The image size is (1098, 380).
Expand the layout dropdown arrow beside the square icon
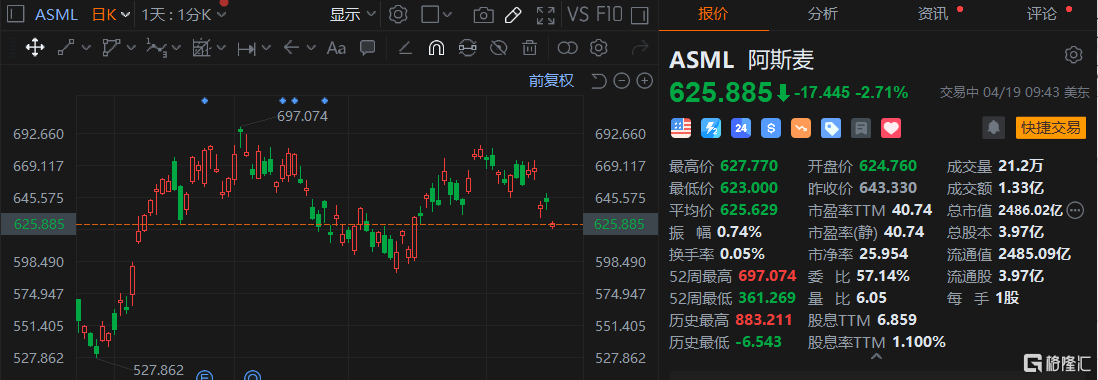[x=447, y=14]
